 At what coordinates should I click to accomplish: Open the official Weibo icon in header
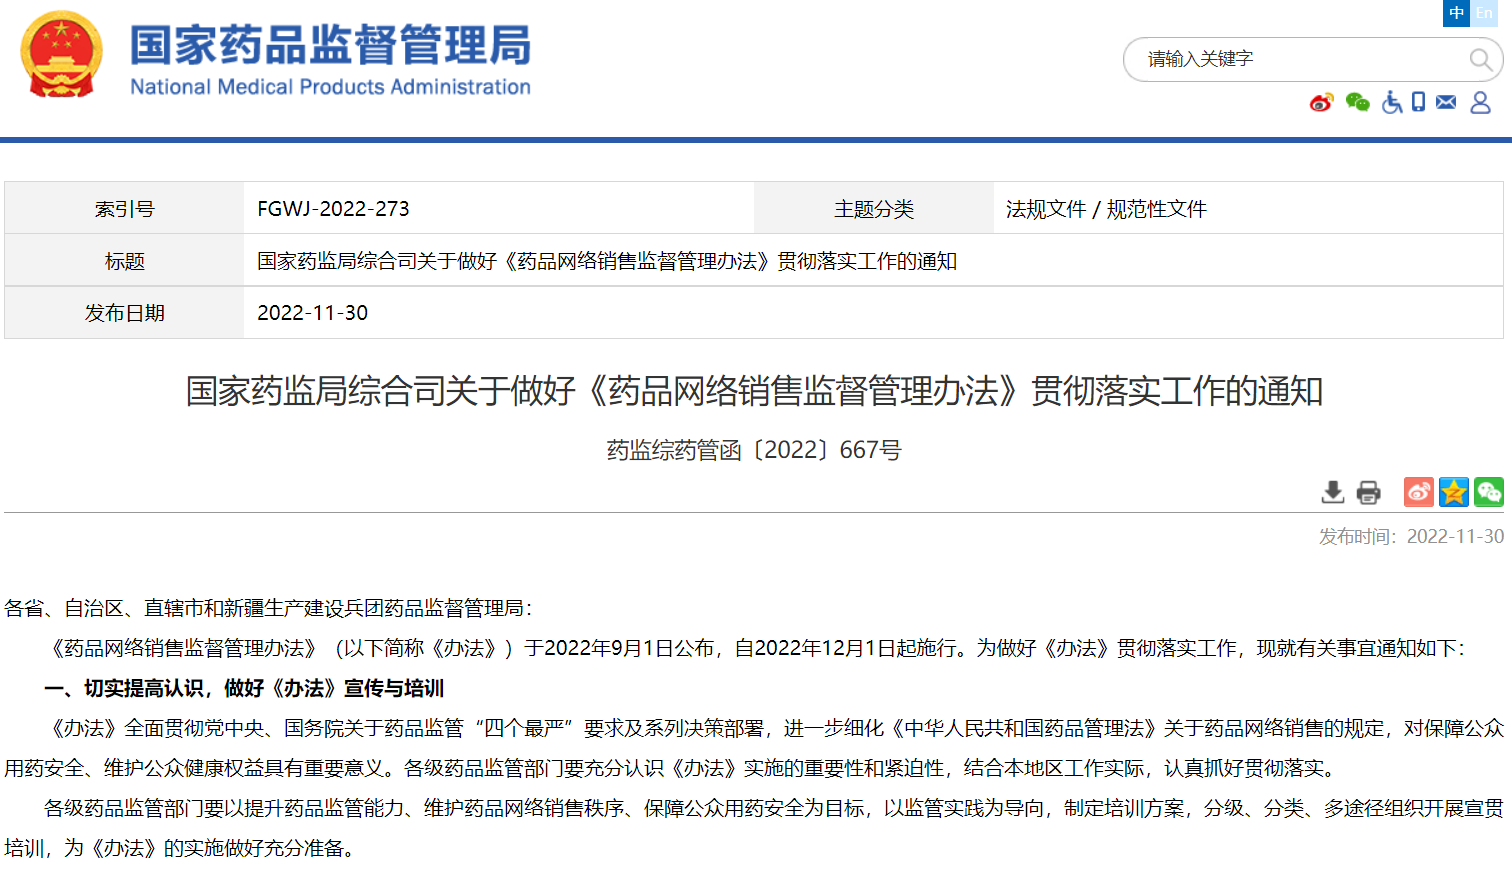[1321, 102]
